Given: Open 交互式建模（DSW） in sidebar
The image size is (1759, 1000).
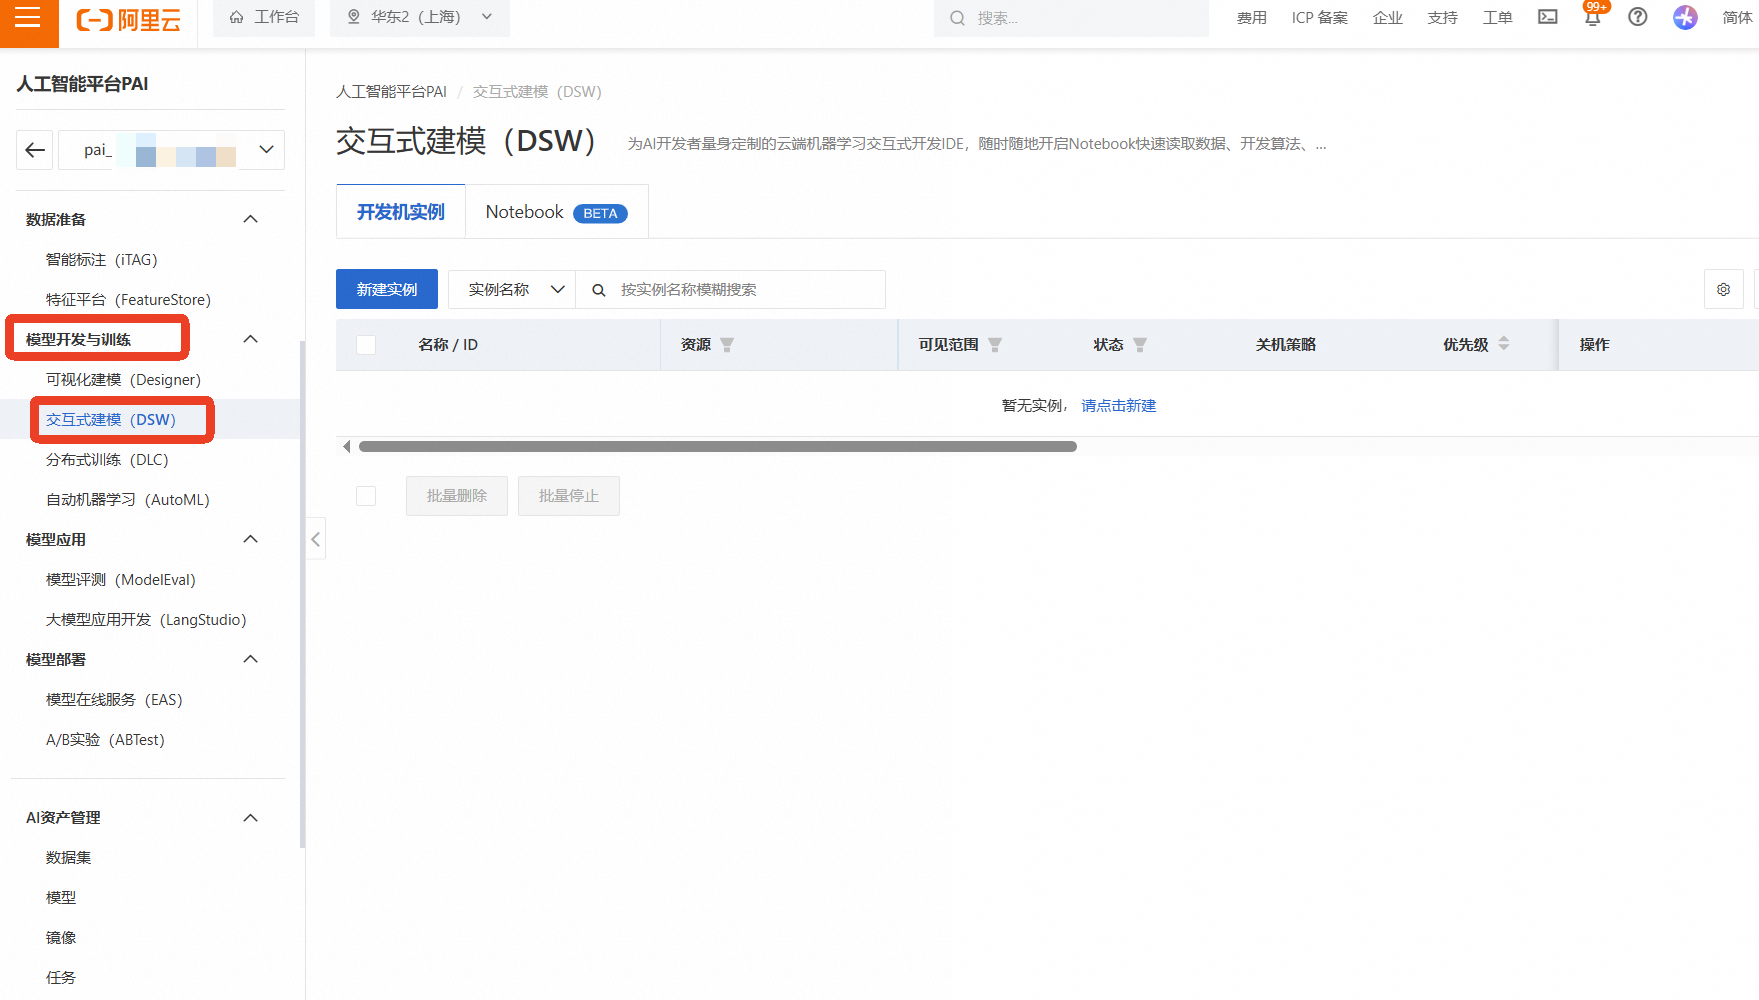Looking at the screenshot, I should [x=111, y=420].
